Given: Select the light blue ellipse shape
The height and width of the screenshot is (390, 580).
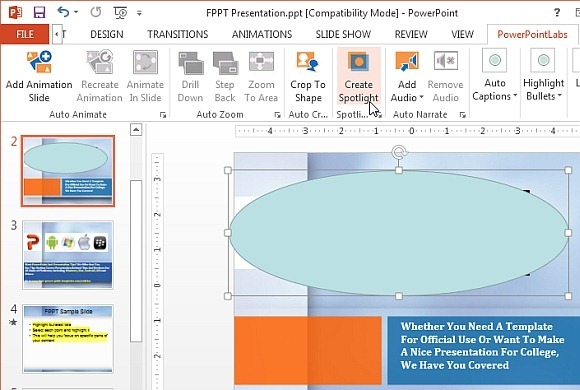Looking at the screenshot, I should (x=398, y=233).
